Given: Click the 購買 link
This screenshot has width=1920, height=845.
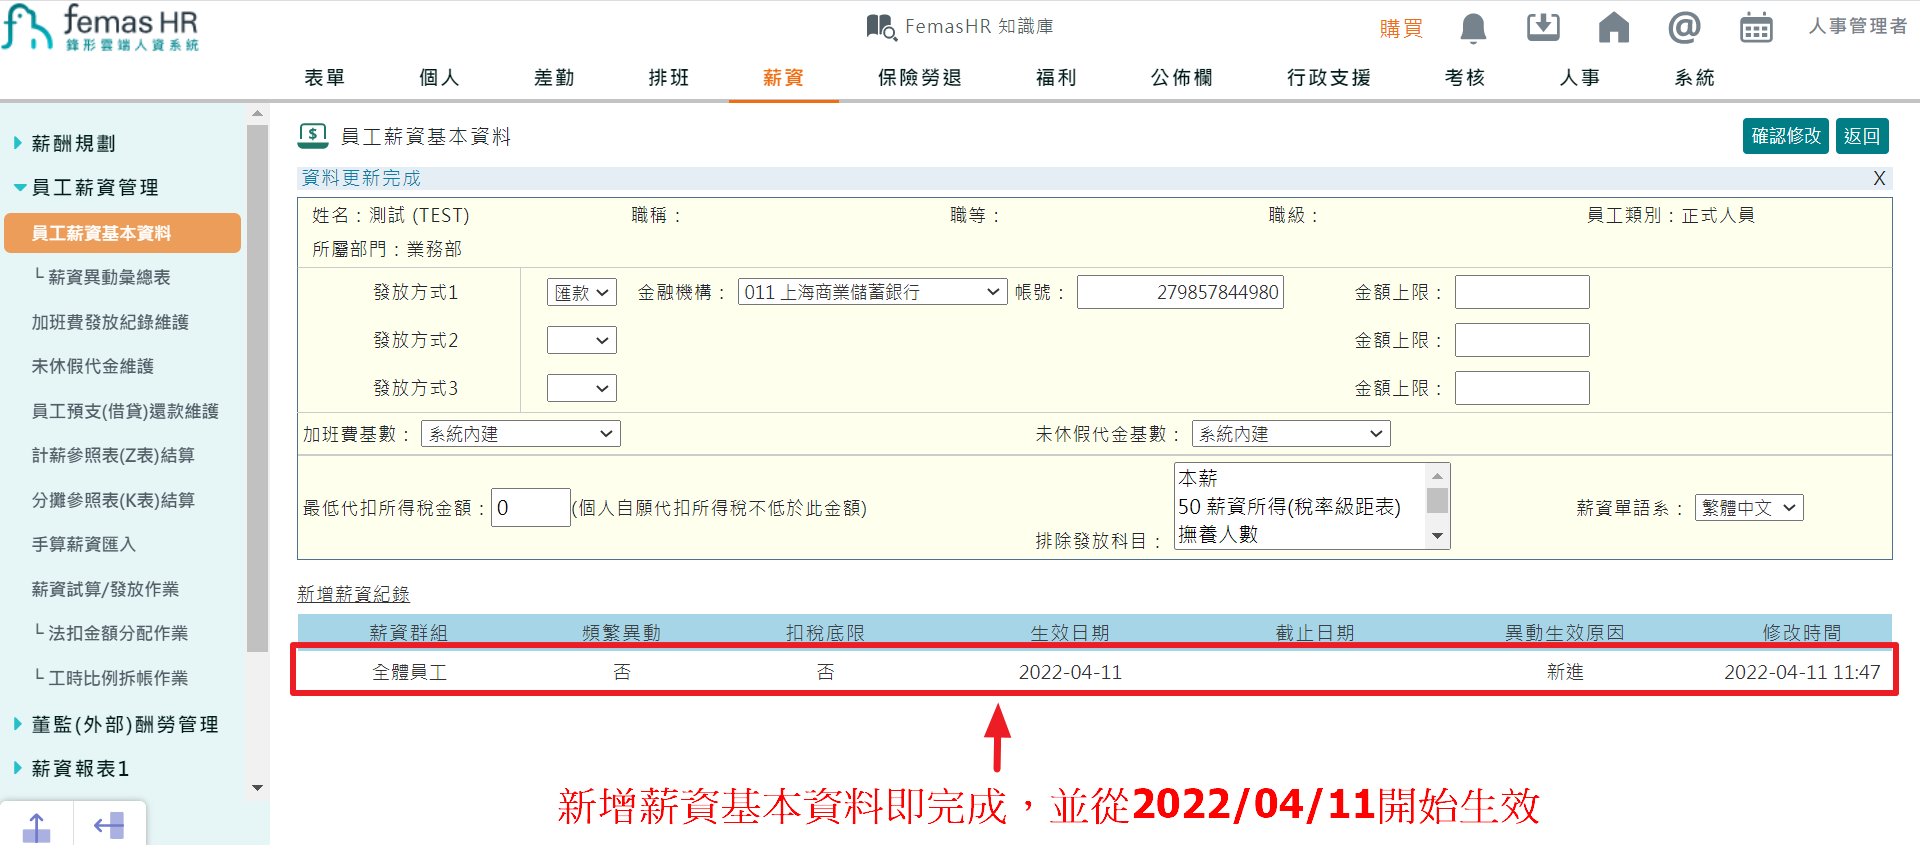Looking at the screenshot, I should click(x=1401, y=28).
